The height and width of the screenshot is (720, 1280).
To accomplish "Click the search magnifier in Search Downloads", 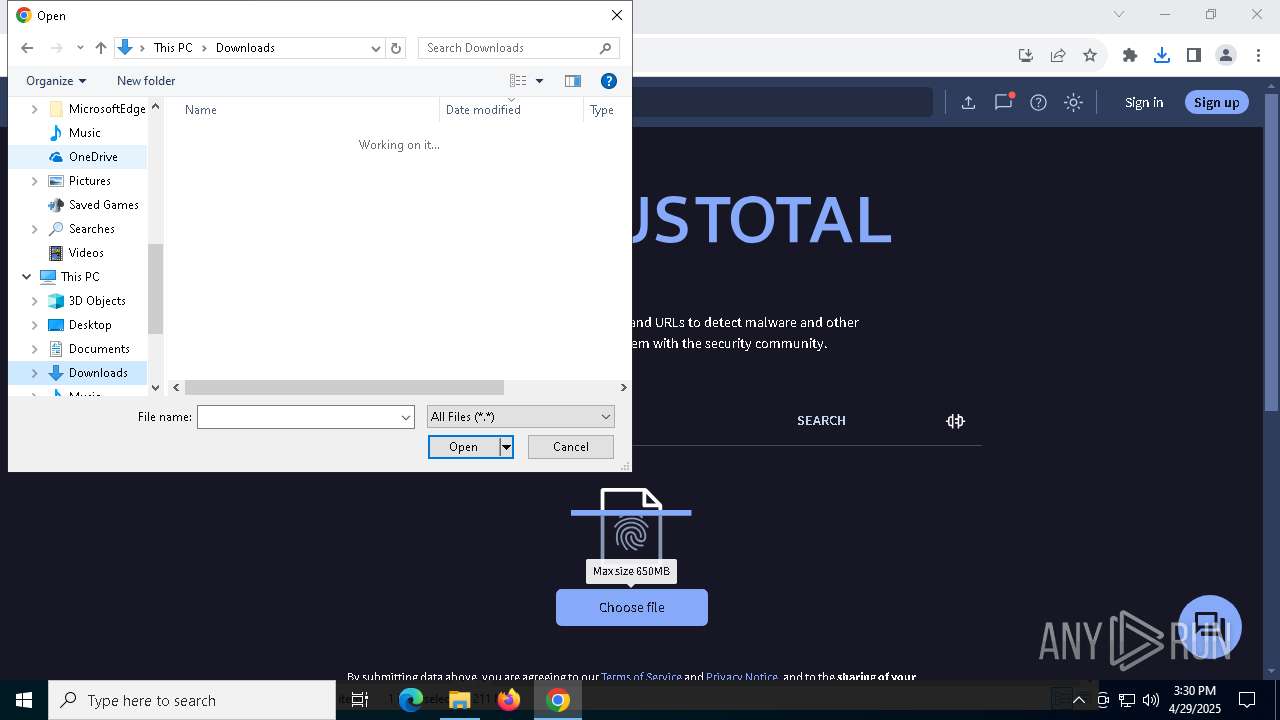I will 605,48.
